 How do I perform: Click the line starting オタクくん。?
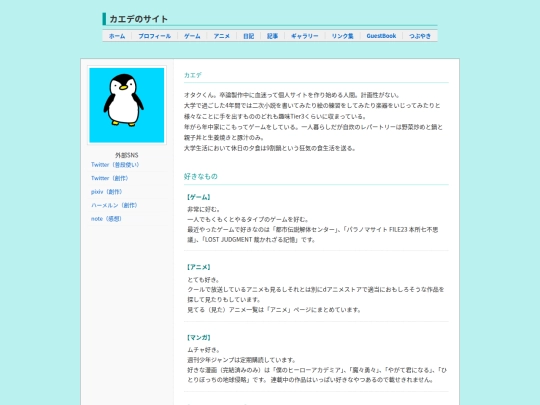click(292, 95)
